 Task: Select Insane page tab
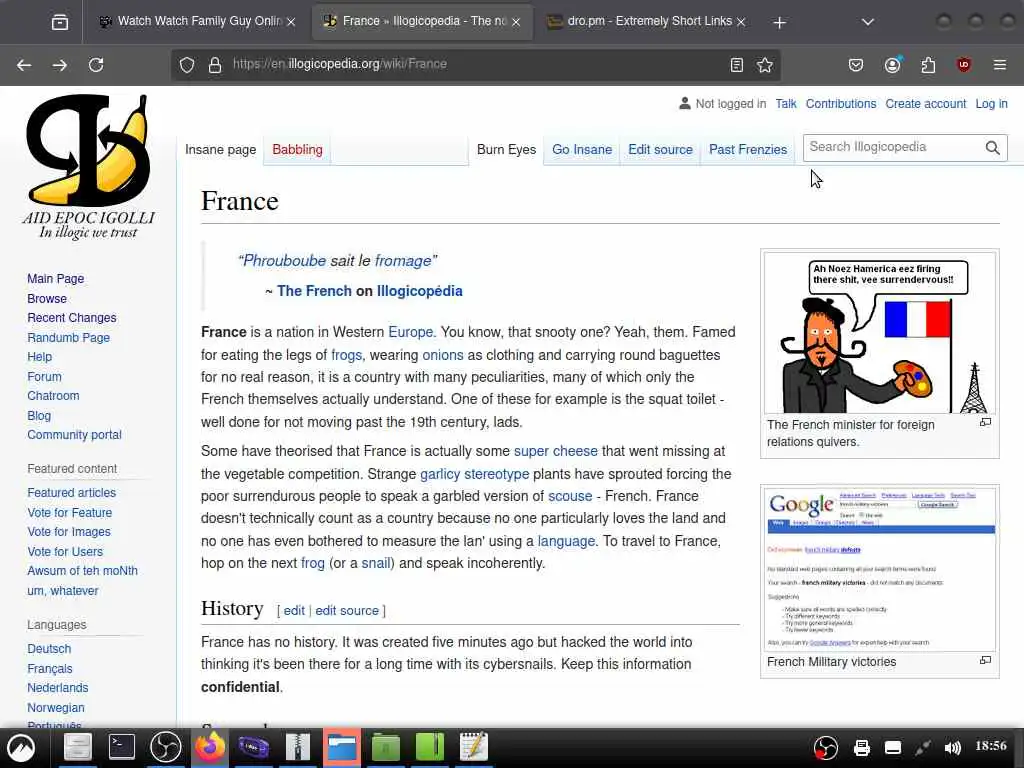(x=220, y=150)
